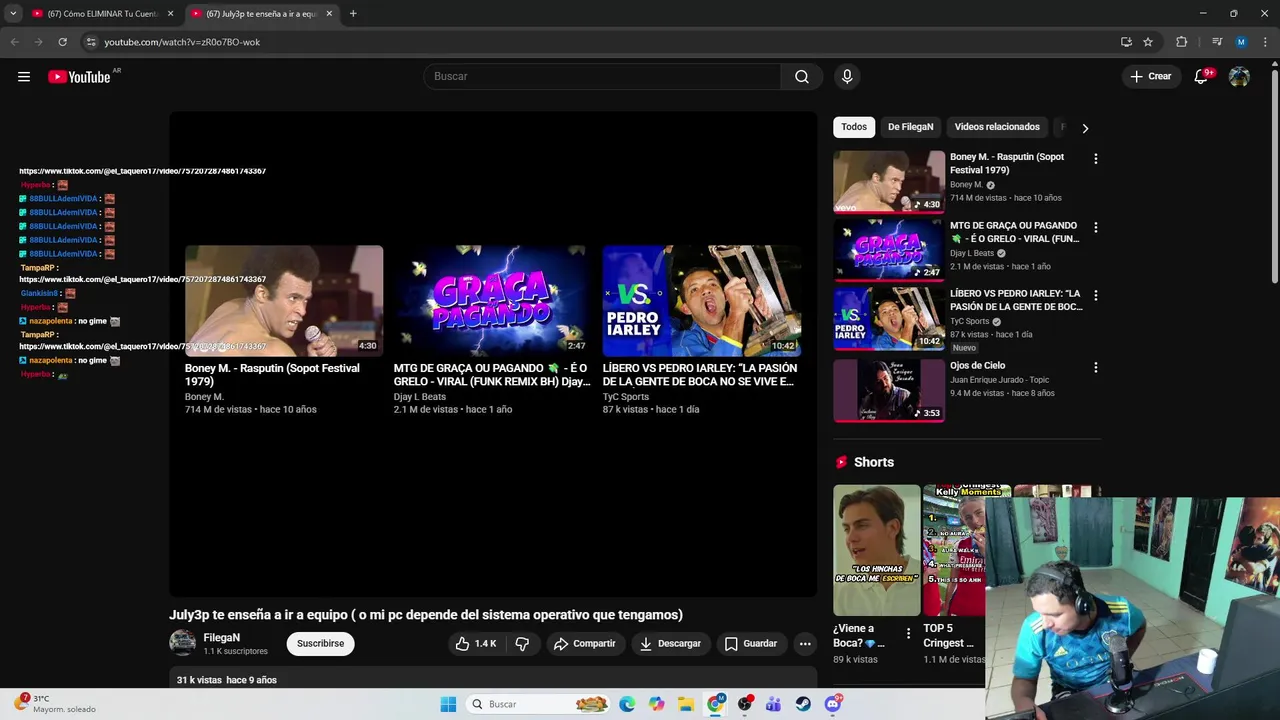Open Chrome profile M avatar
This screenshot has height=720, width=1280.
(1241, 42)
